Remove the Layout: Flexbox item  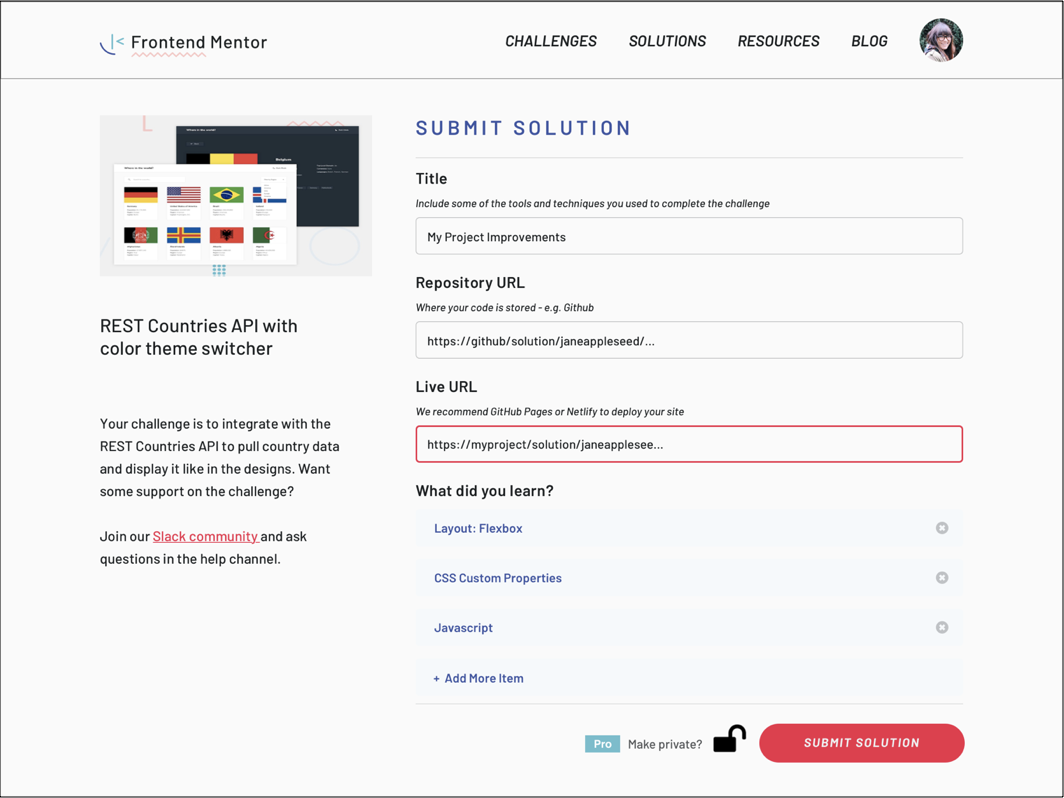click(942, 528)
